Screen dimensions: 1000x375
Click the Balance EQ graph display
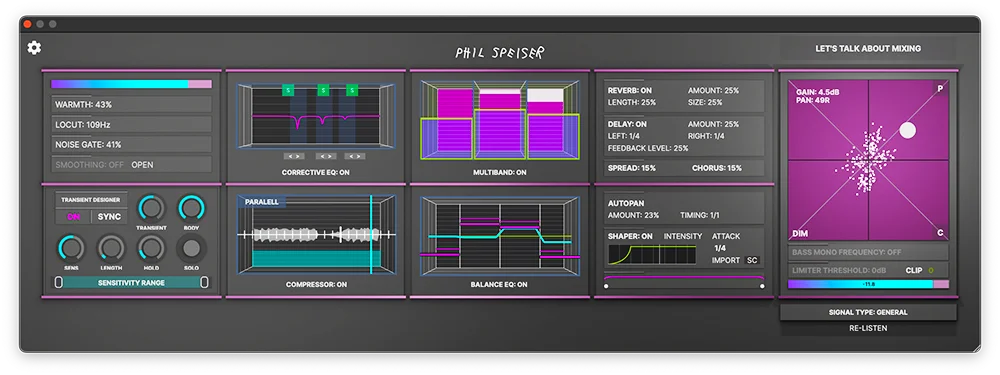[x=500, y=235]
